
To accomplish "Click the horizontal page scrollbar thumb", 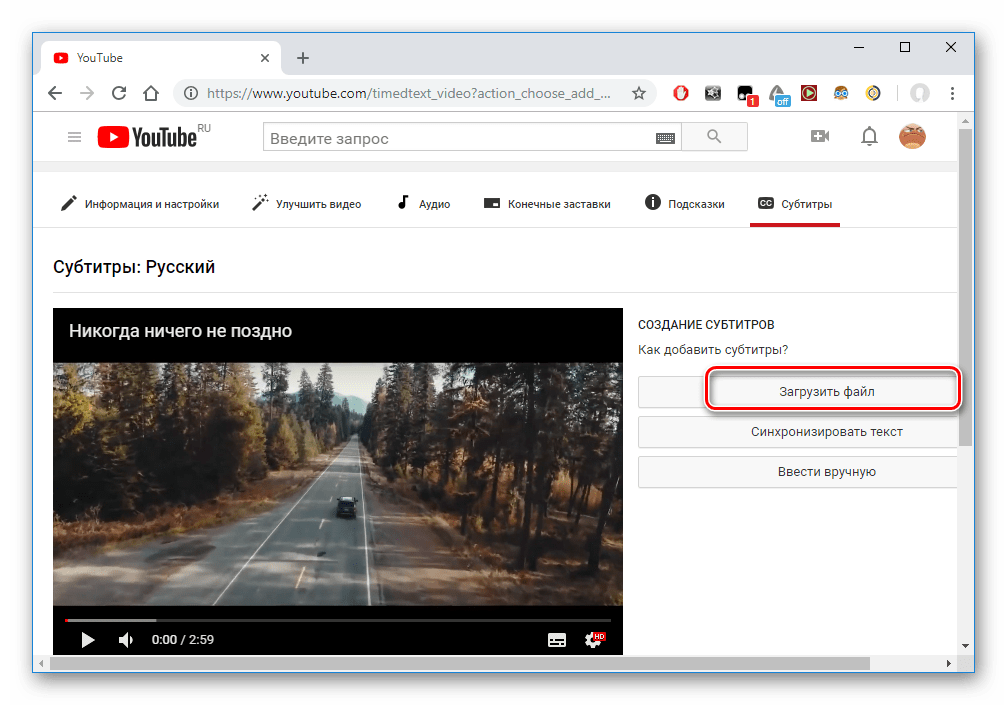I will tap(460, 663).
